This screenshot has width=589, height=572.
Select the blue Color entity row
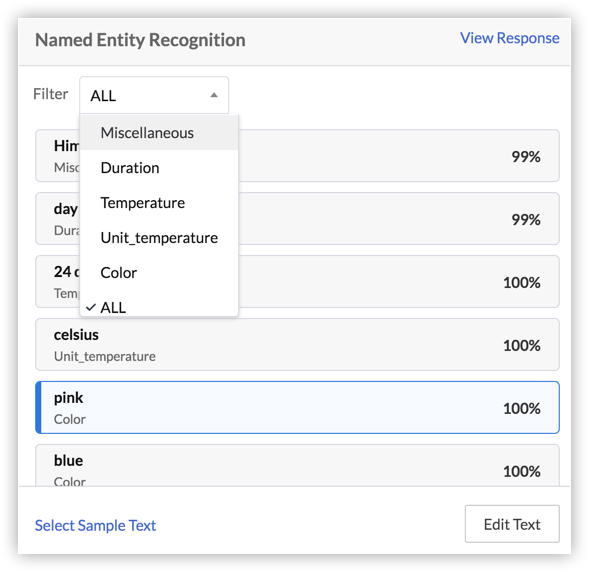[x=297, y=465]
